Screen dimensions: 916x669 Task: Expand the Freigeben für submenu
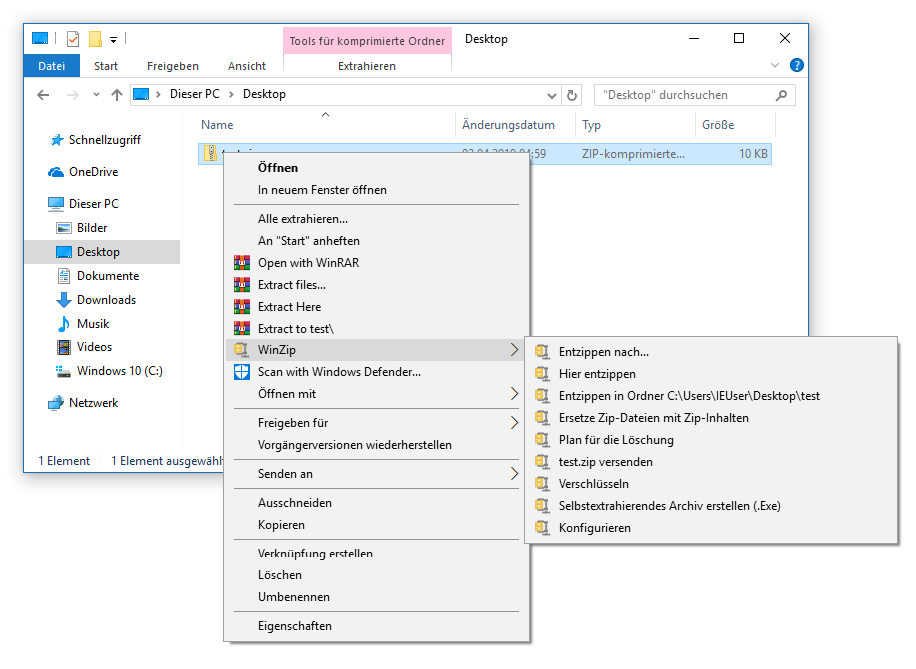point(514,422)
